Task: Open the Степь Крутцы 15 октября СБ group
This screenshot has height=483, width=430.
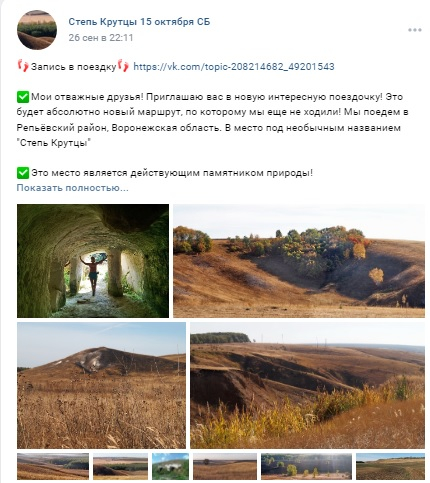Action: (x=139, y=22)
